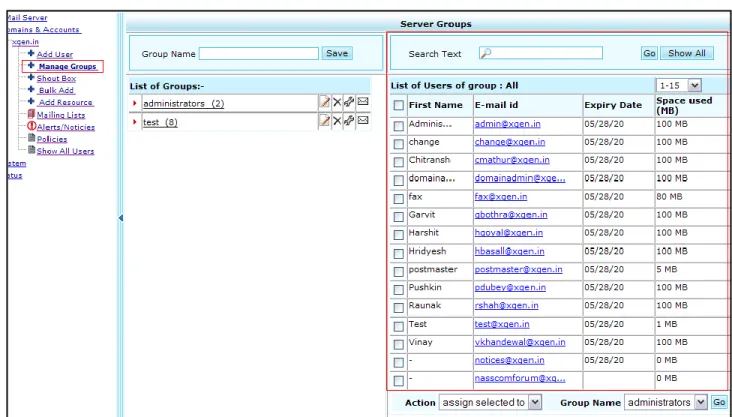Click the Expiry Date column header
This screenshot has height=417, width=732.
[x=613, y=106]
